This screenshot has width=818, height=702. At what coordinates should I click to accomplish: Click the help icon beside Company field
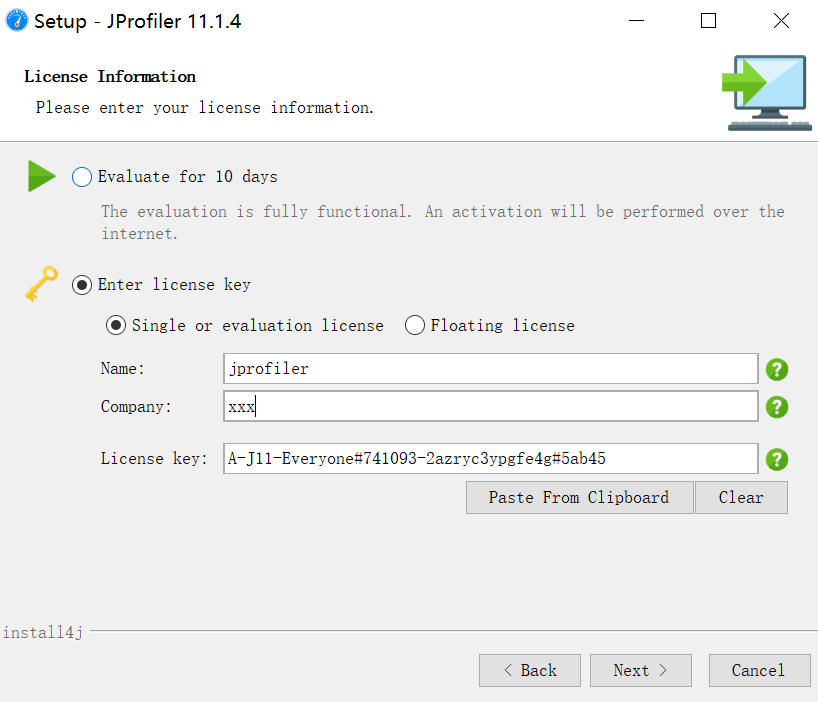click(777, 407)
